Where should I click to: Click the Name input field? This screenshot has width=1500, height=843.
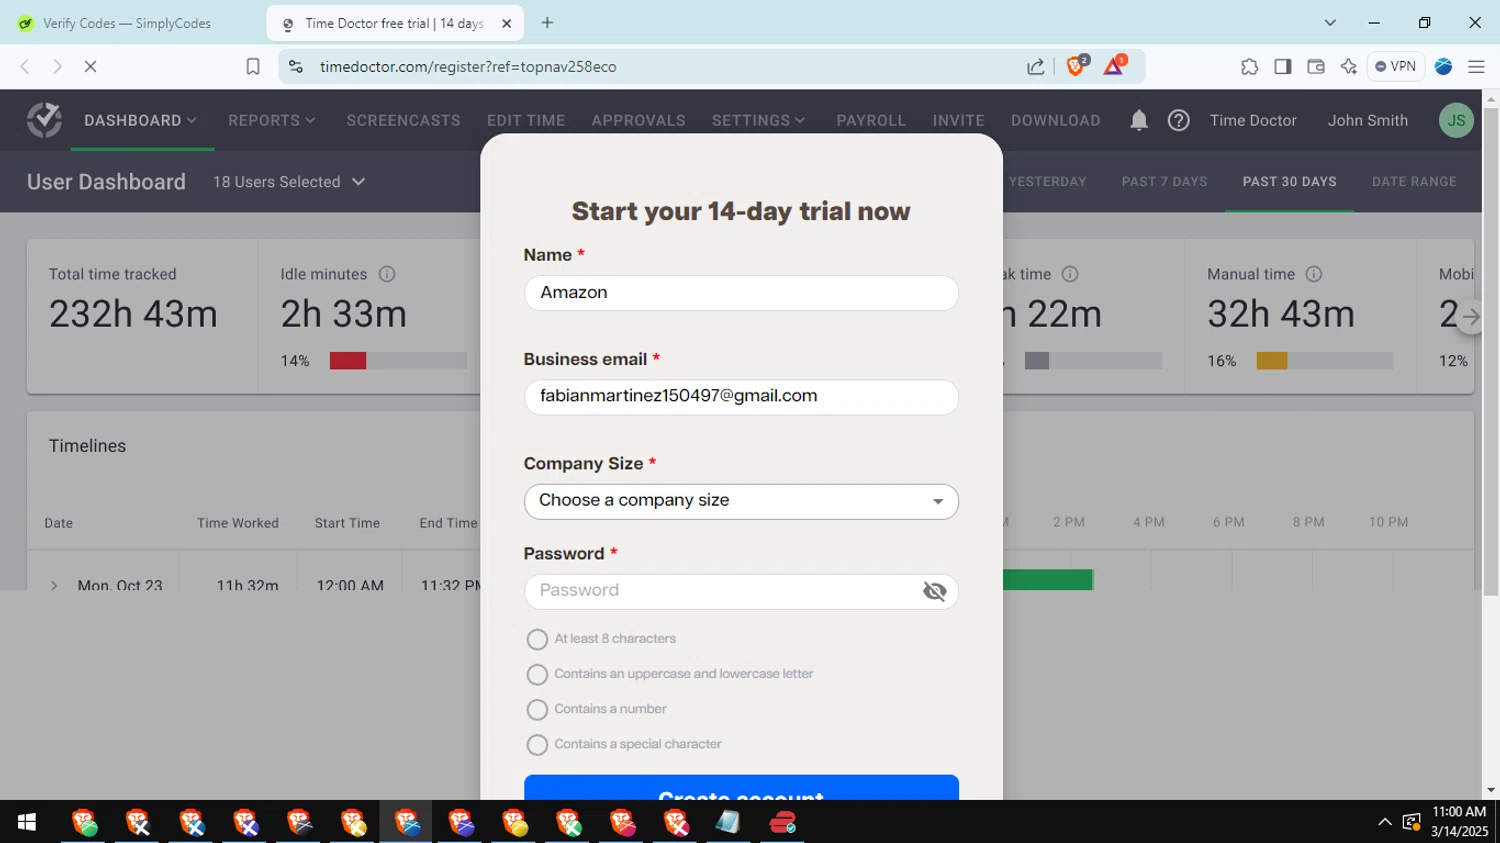point(741,293)
